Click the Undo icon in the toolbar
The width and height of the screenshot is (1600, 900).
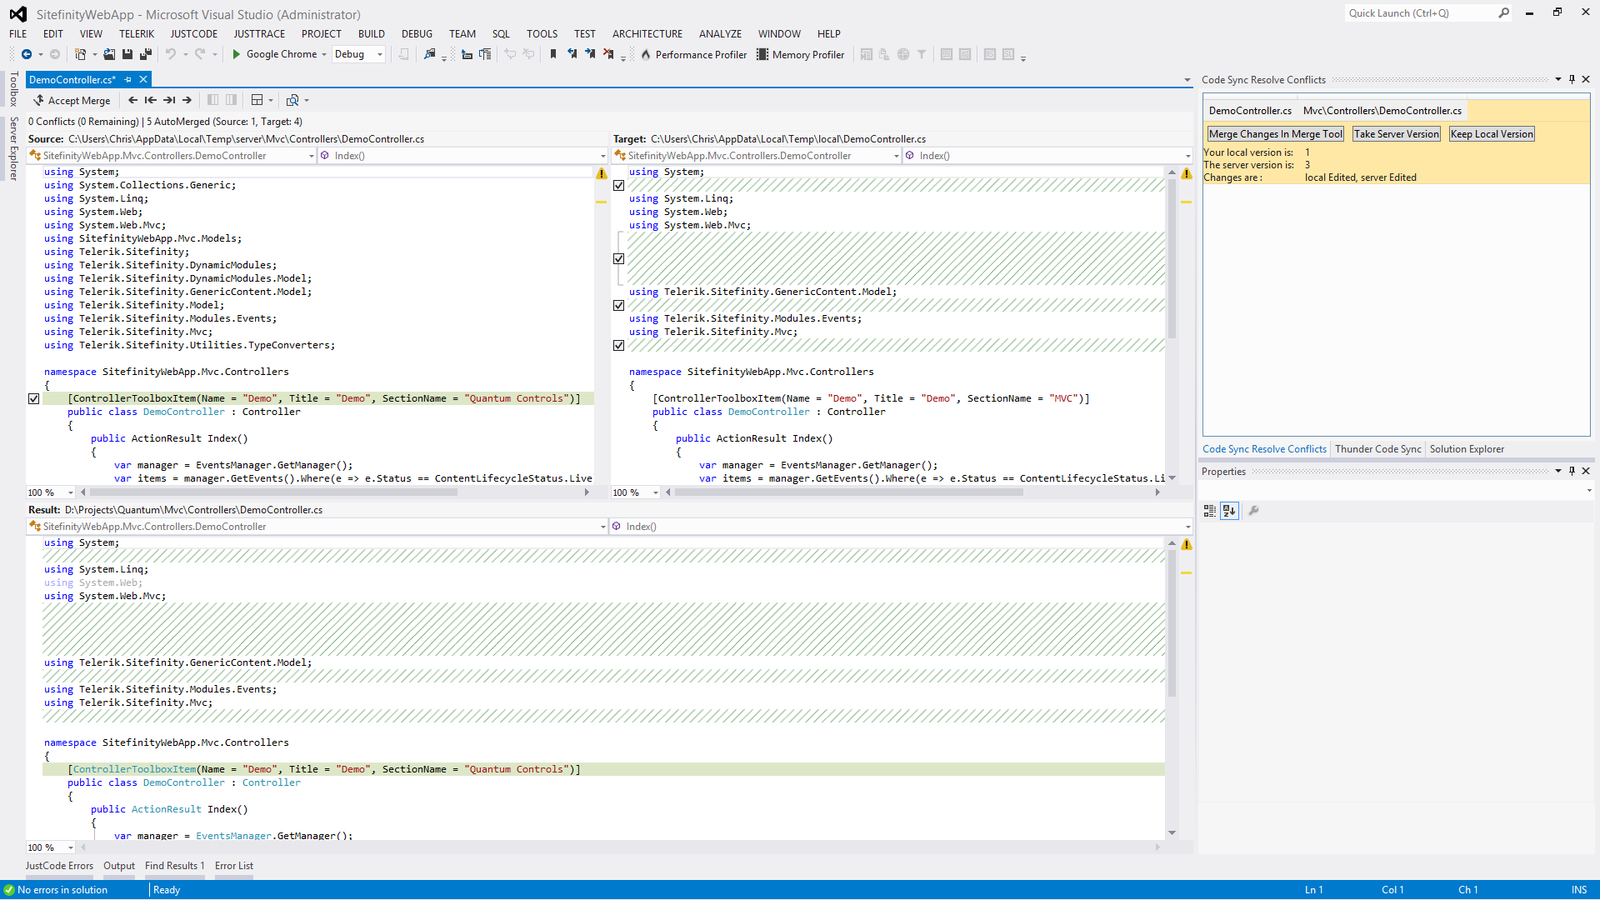pyautogui.click(x=171, y=54)
